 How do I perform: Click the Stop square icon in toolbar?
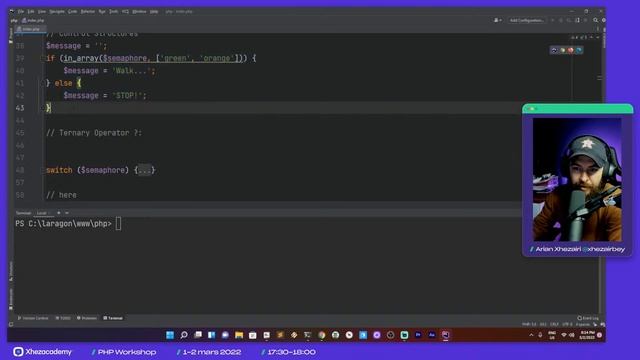pos(585,20)
